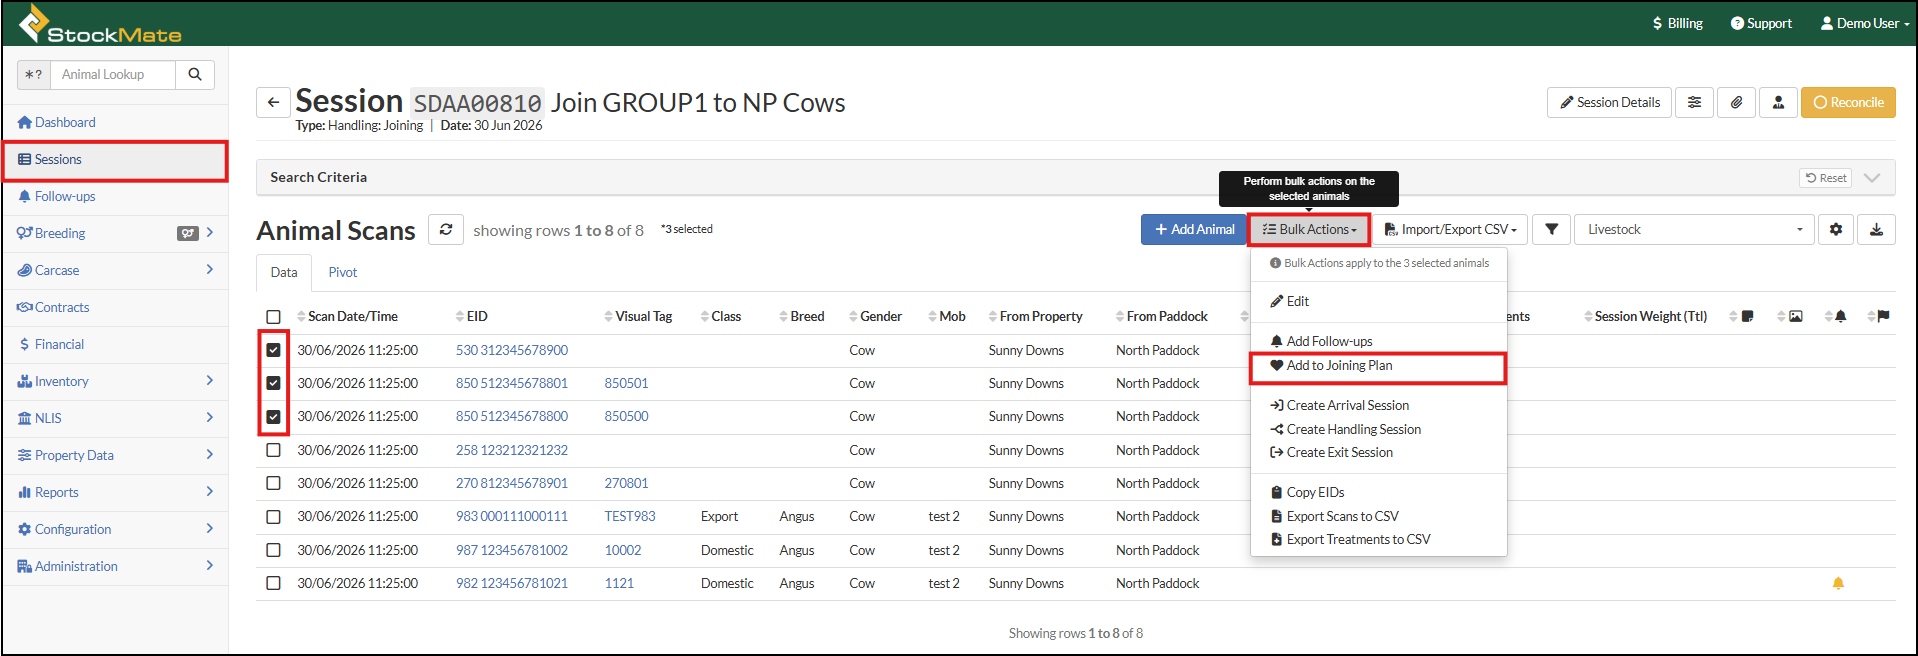Sort by the bell follow-up column icon
Image resolution: width=1918 pixels, height=656 pixels.
(1840, 316)
